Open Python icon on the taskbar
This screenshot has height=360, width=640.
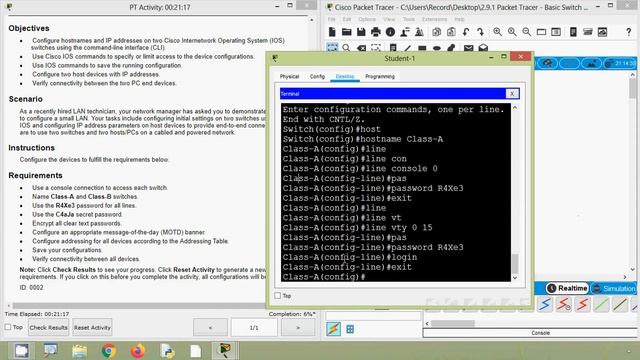point(167,351)
